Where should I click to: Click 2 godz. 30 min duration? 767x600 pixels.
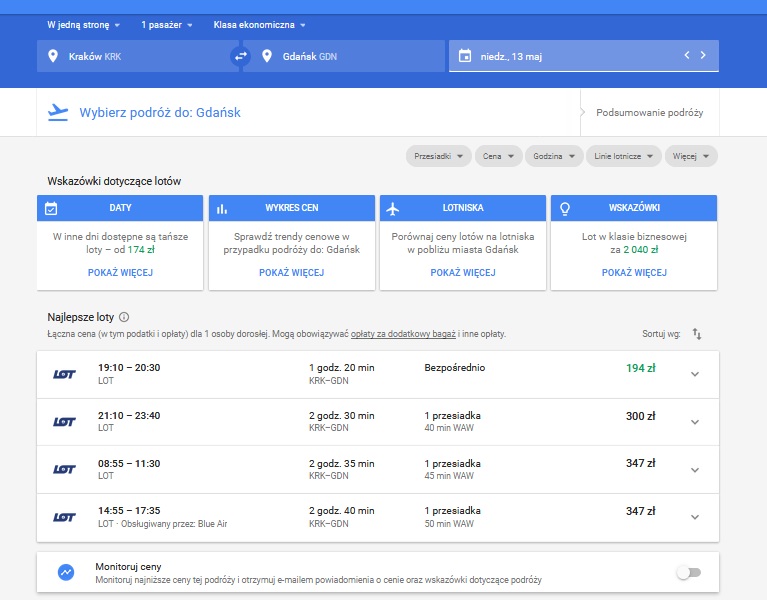341,416
